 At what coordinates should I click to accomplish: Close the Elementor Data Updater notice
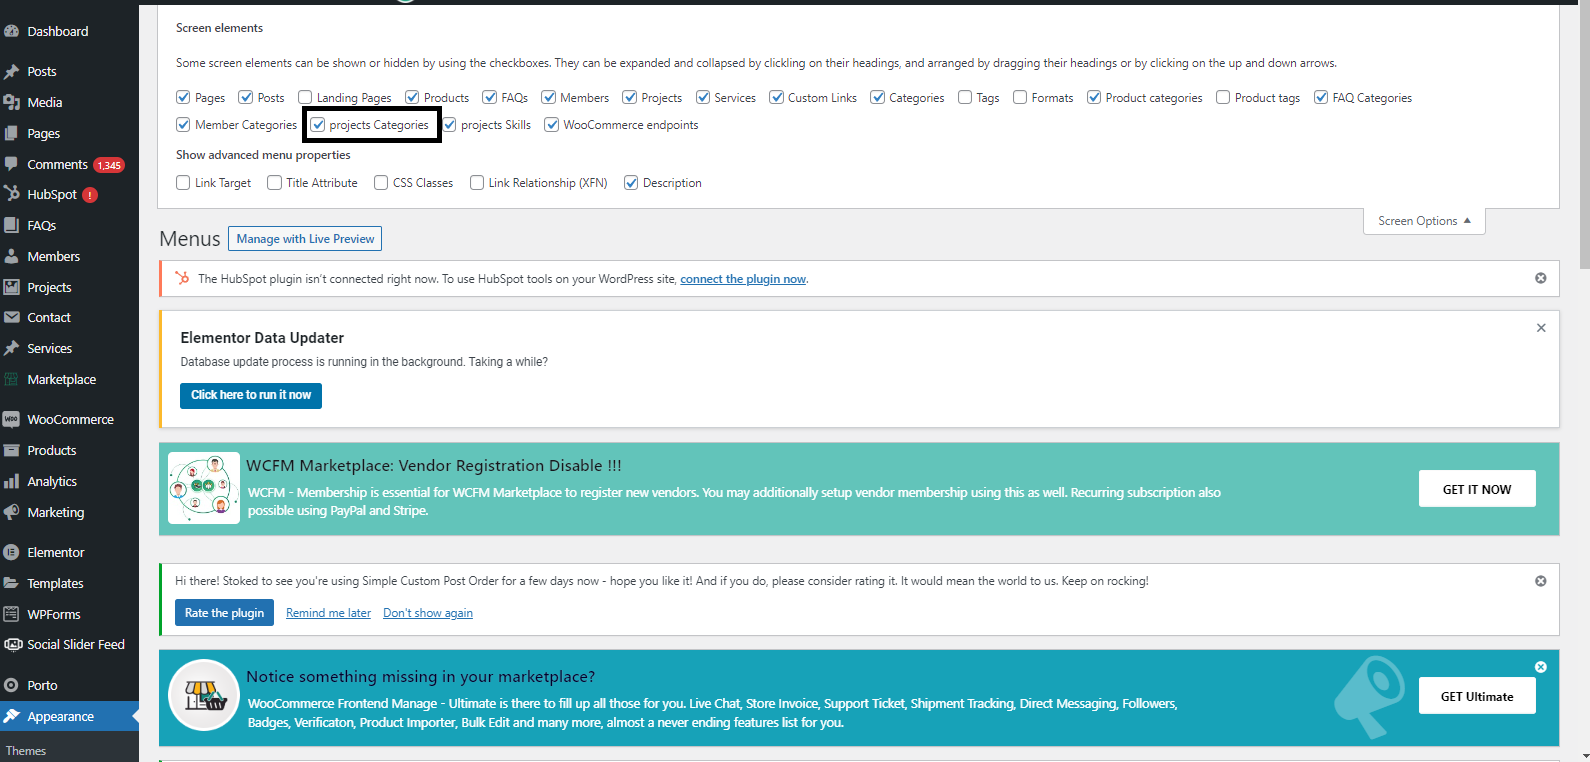click(x=1541, y=328)
